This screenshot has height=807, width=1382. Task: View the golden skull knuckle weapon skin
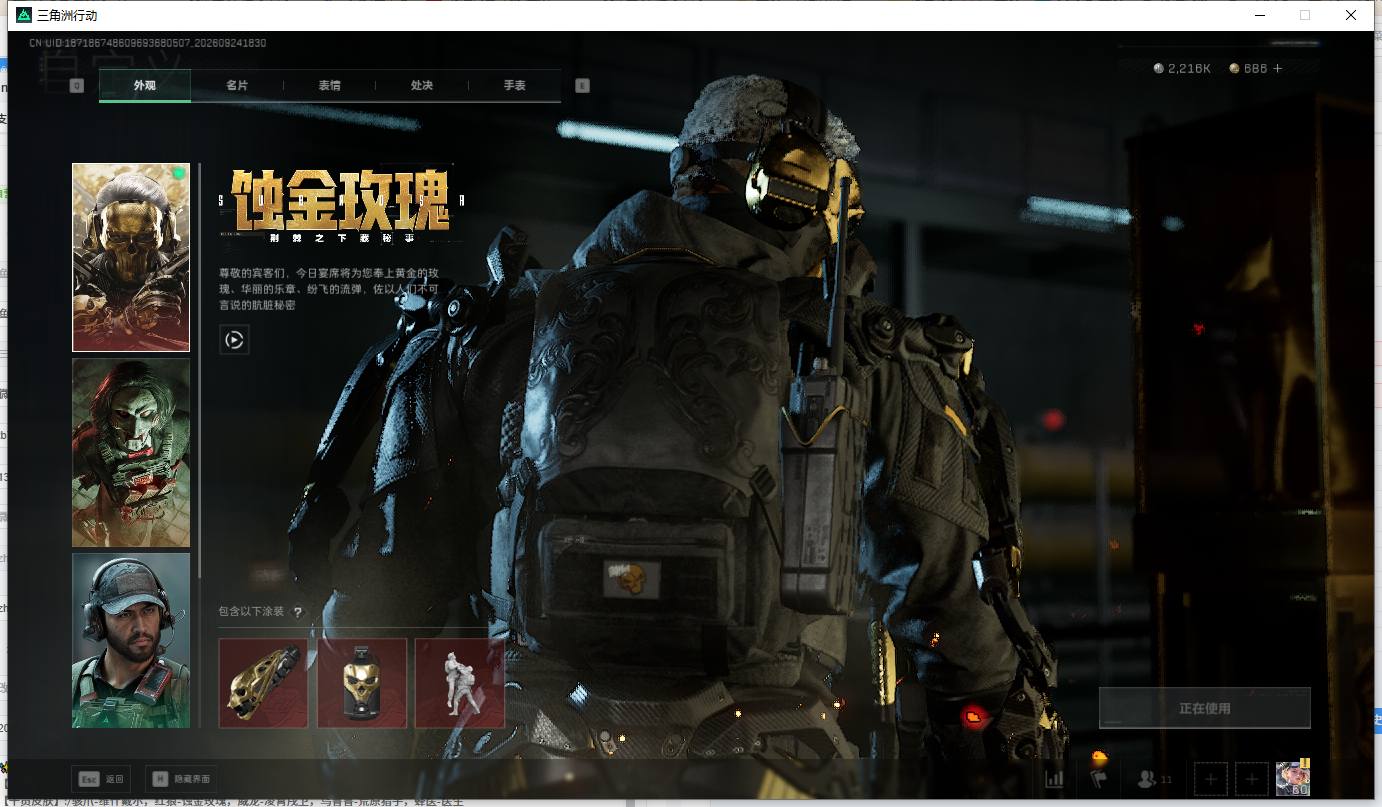[x=263, y=683]
